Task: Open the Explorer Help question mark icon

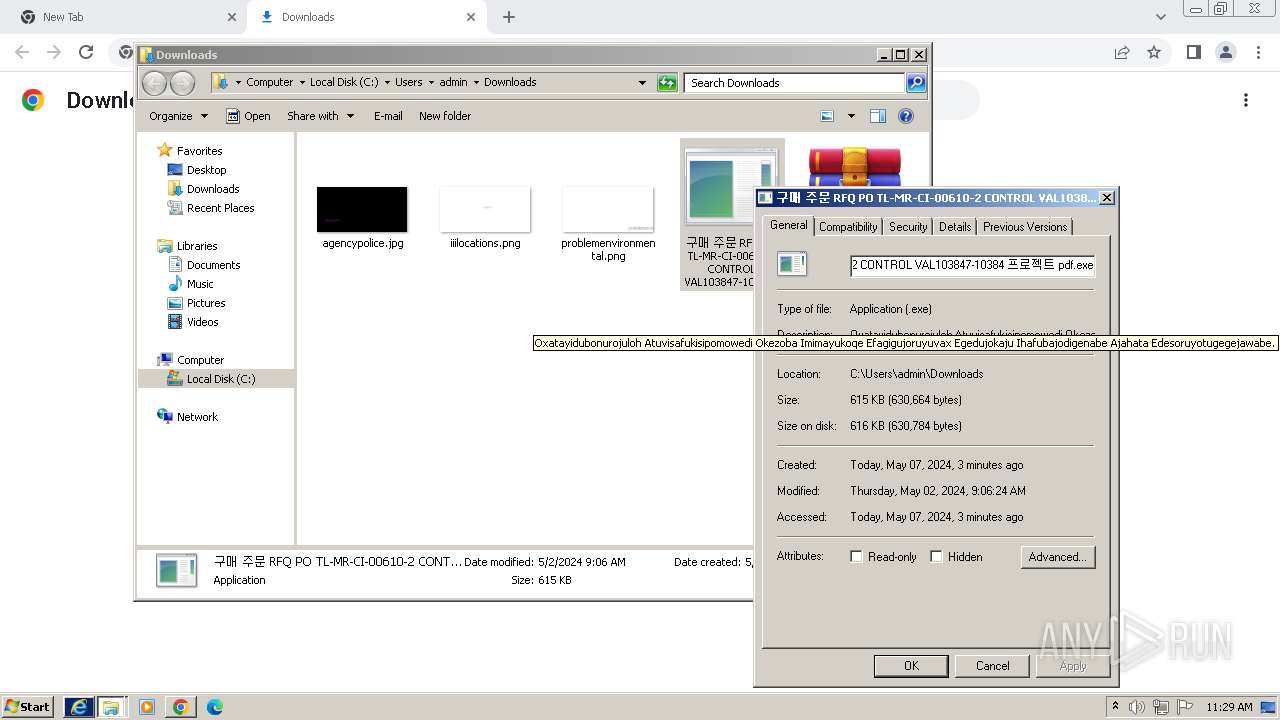Action: [x=906, y=116]
